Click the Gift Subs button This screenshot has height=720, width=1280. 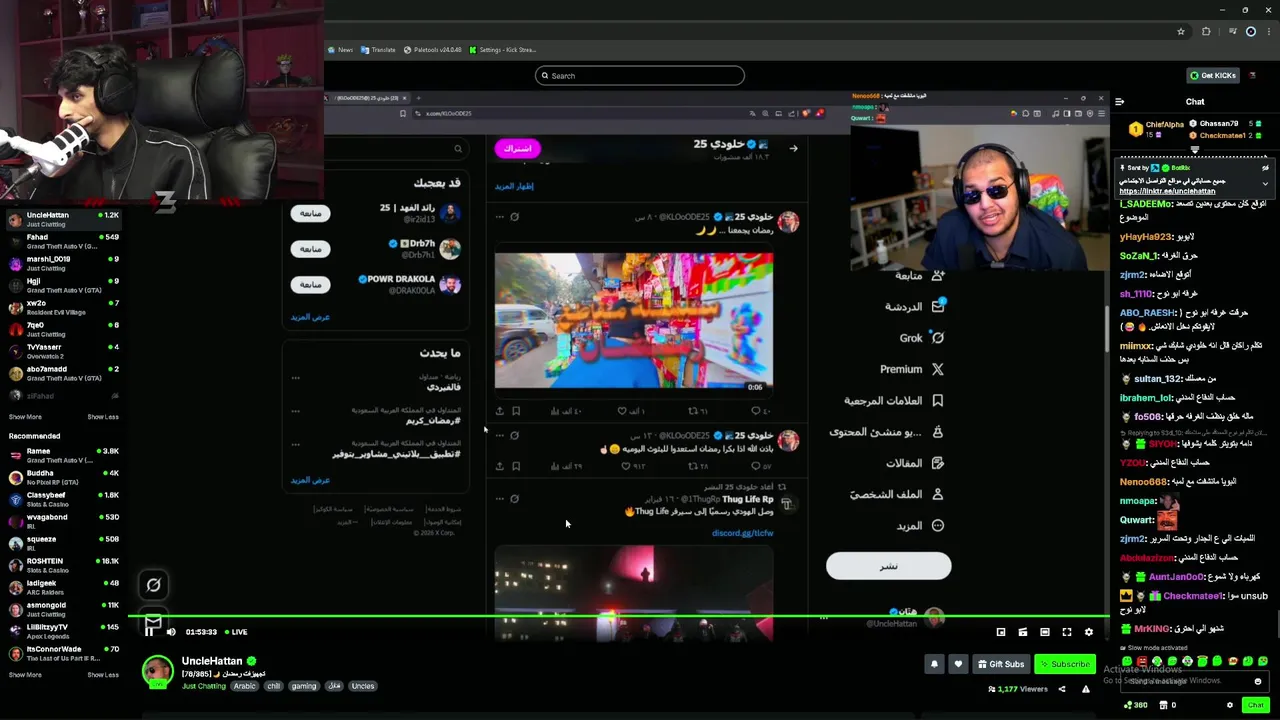click(x=1001, y=664)
